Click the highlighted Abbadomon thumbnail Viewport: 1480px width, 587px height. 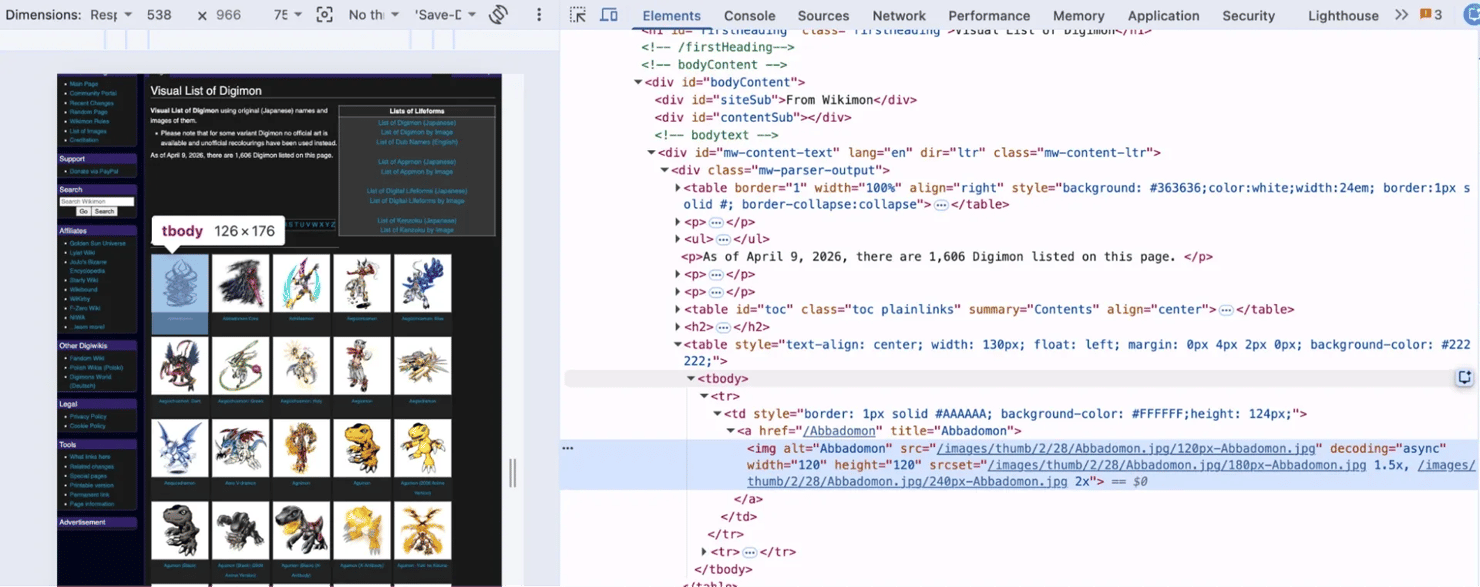pos(180,284)
